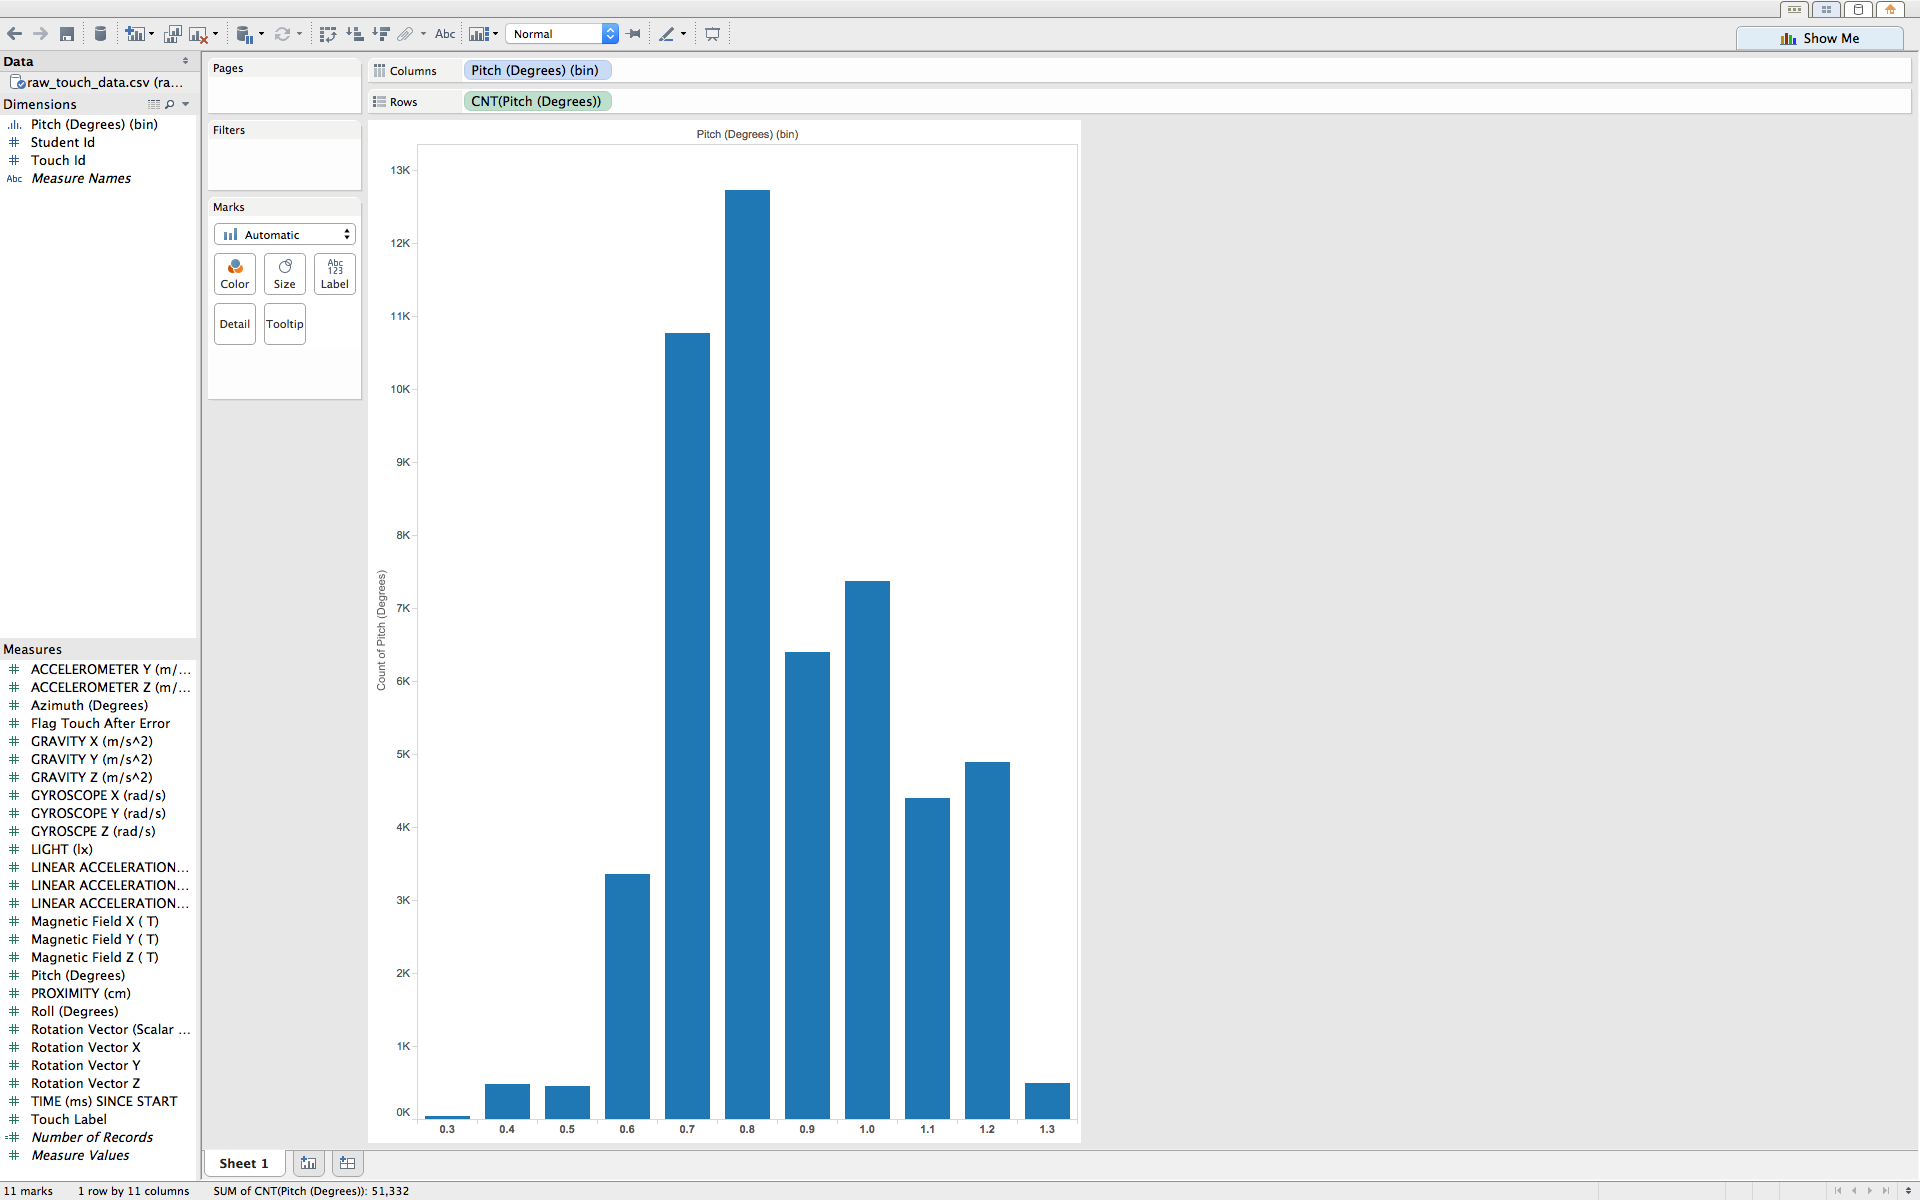Viewport: 1920px width, 1200px height.
Task: Click the CNT(Pitch (Degrees)) row pill
Action: tap(536, 100)
